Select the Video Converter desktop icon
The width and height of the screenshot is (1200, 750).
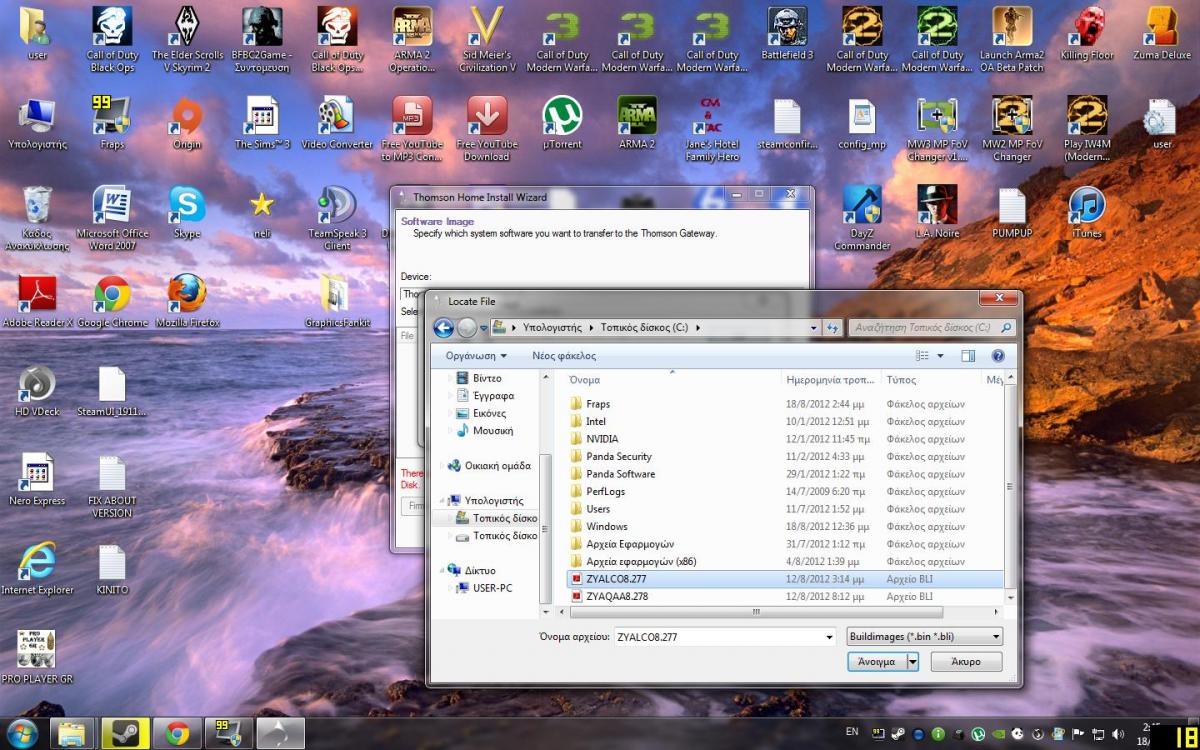tap(337, 123)
